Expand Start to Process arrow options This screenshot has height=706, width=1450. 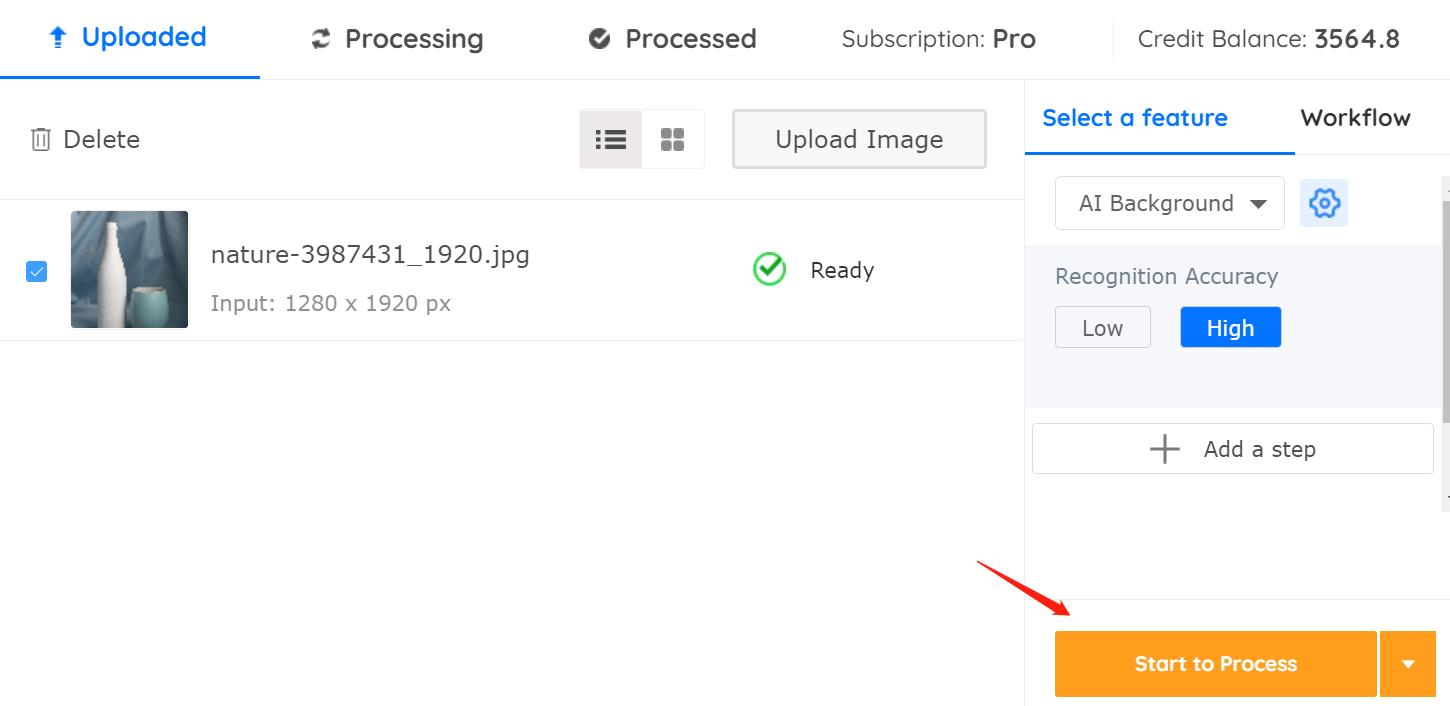coord(1408,664)
